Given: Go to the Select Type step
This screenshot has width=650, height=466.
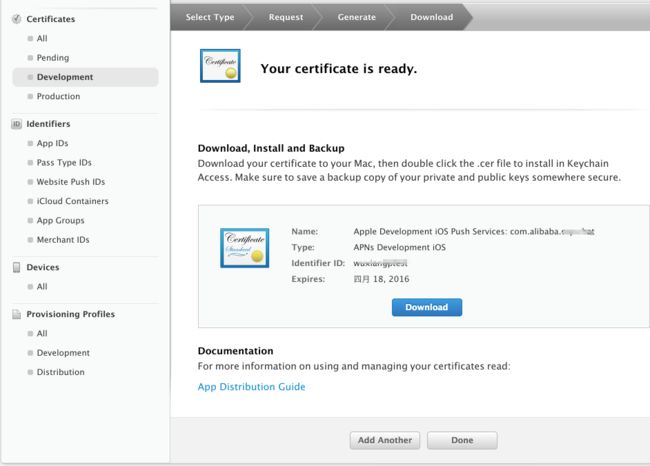Looking at the screenshot, I should (210, 17).
